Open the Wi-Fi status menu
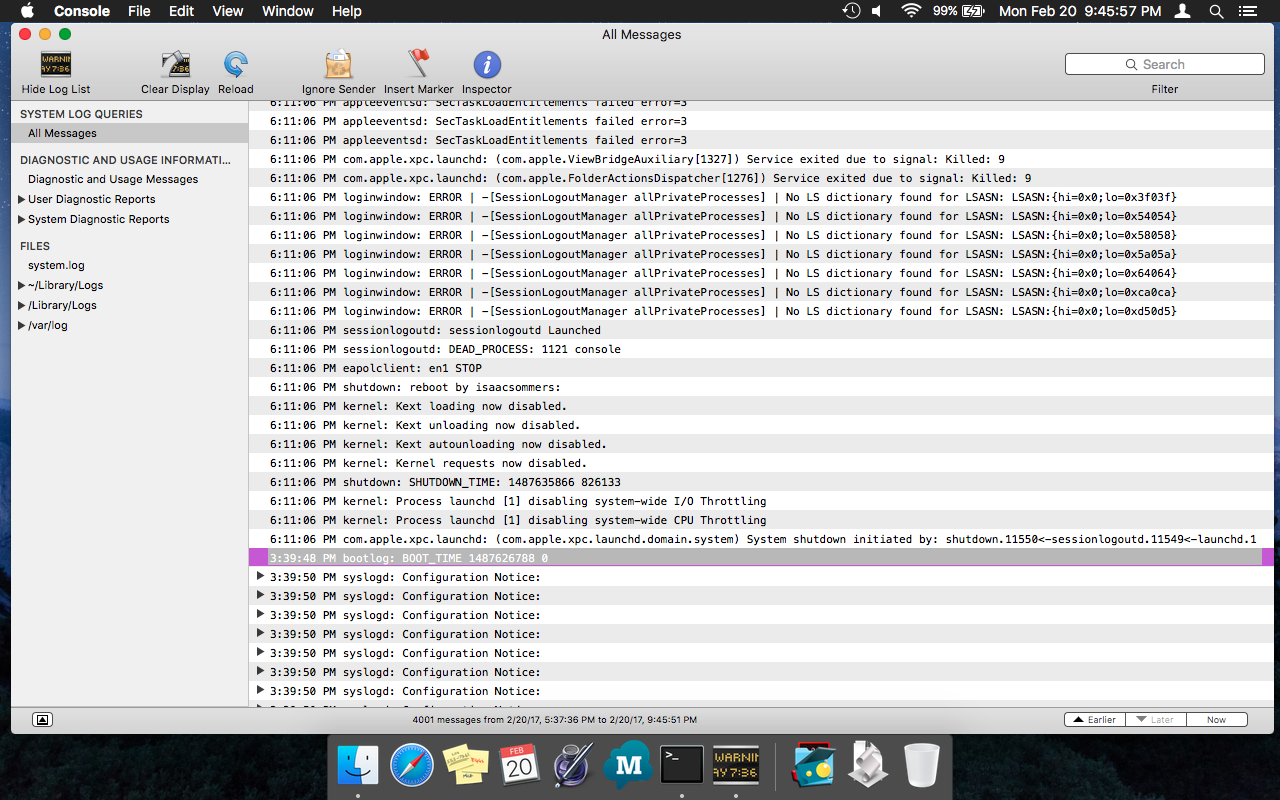The height and width of the screenshot is (800, 1280). (x=910, y=11)
